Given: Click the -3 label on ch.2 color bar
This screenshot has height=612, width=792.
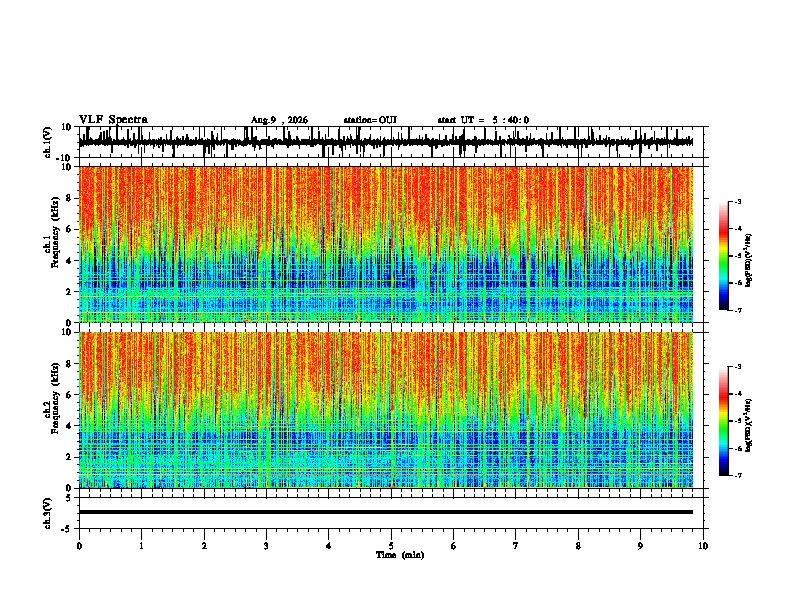Looking at the screenshot, I should click(737, 367).
